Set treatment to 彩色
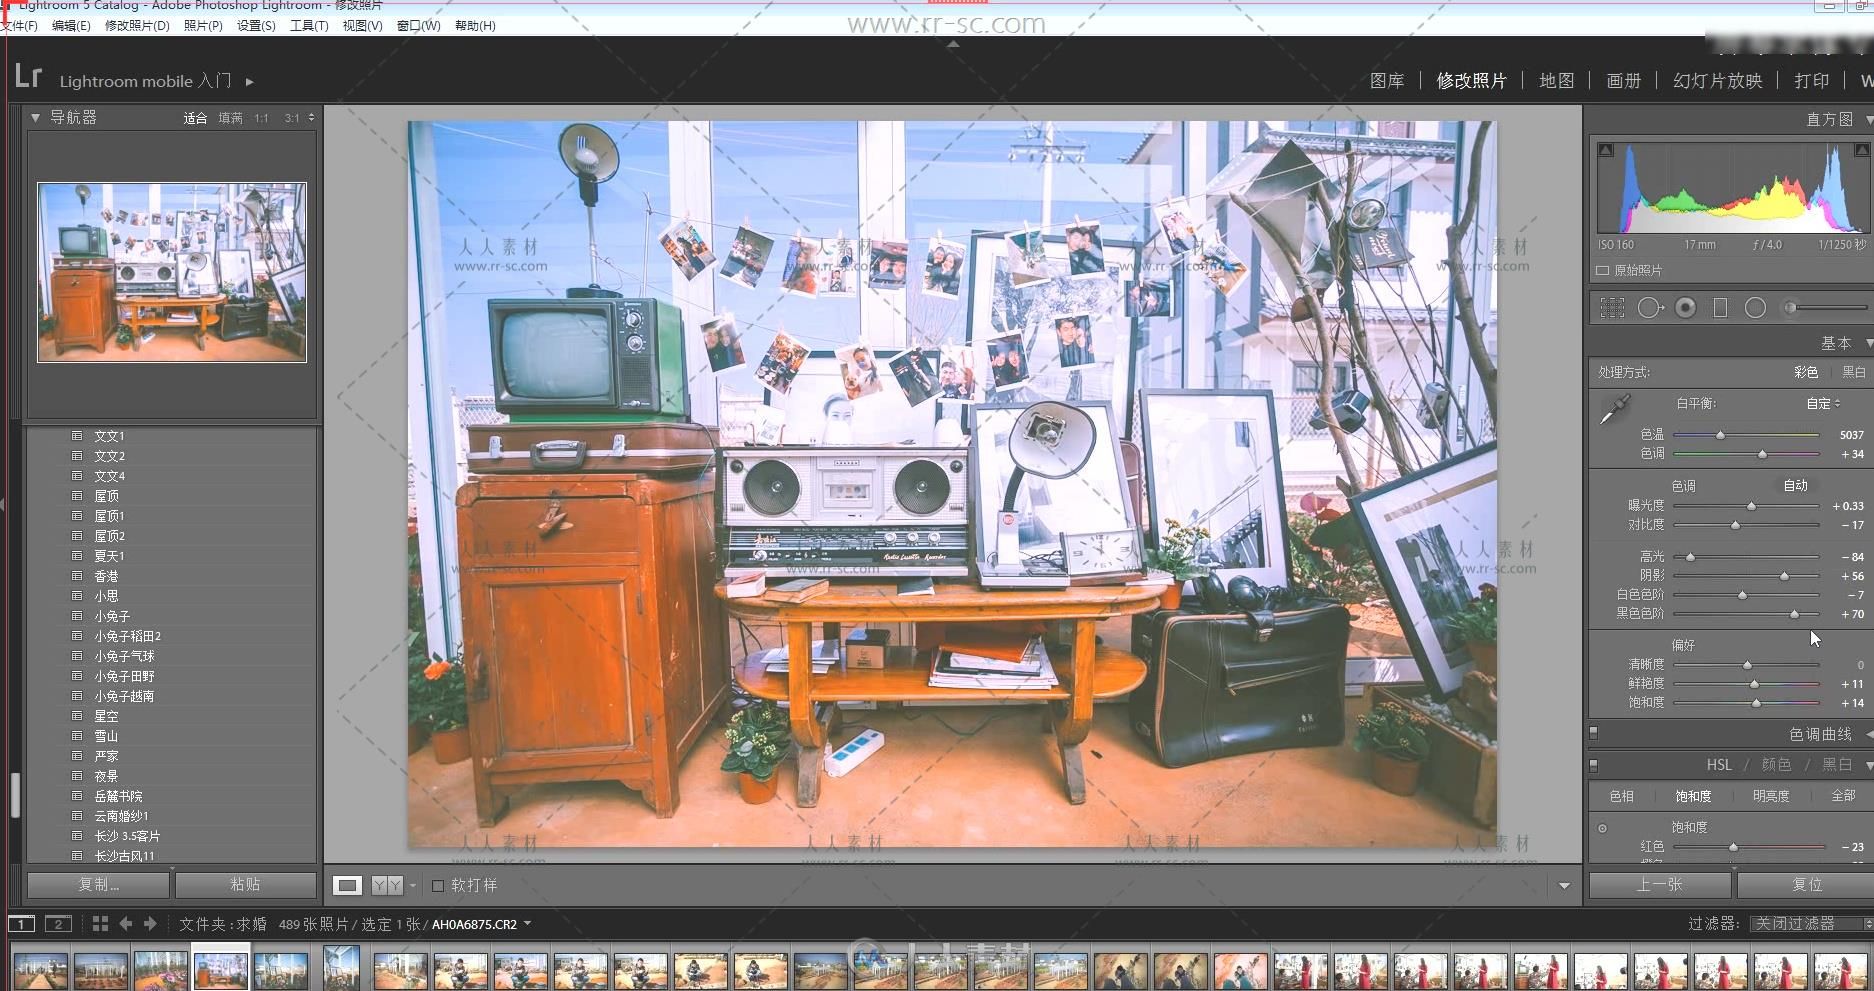 [1806, 372]
